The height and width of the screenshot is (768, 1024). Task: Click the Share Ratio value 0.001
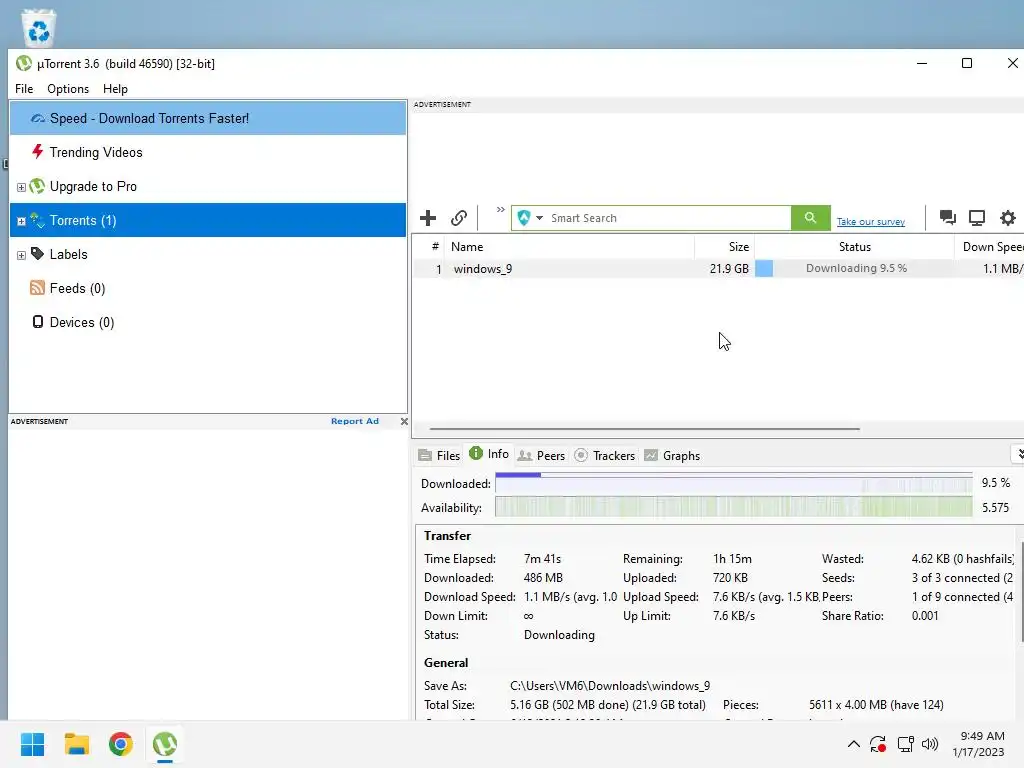tap(925, 616)
